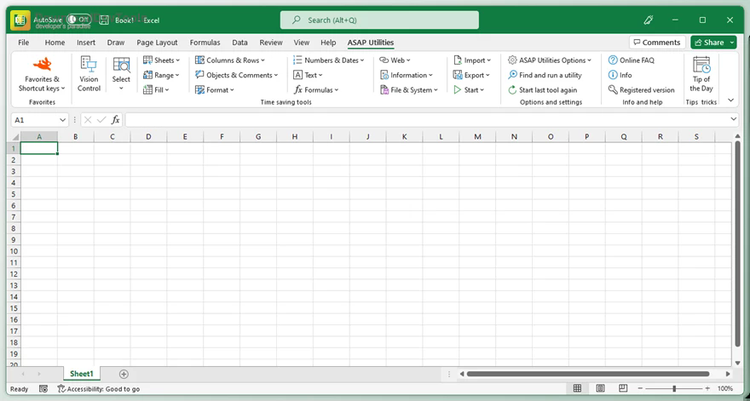Click inside the formula bar
This screenshot has width=750, height=401.
426,120
